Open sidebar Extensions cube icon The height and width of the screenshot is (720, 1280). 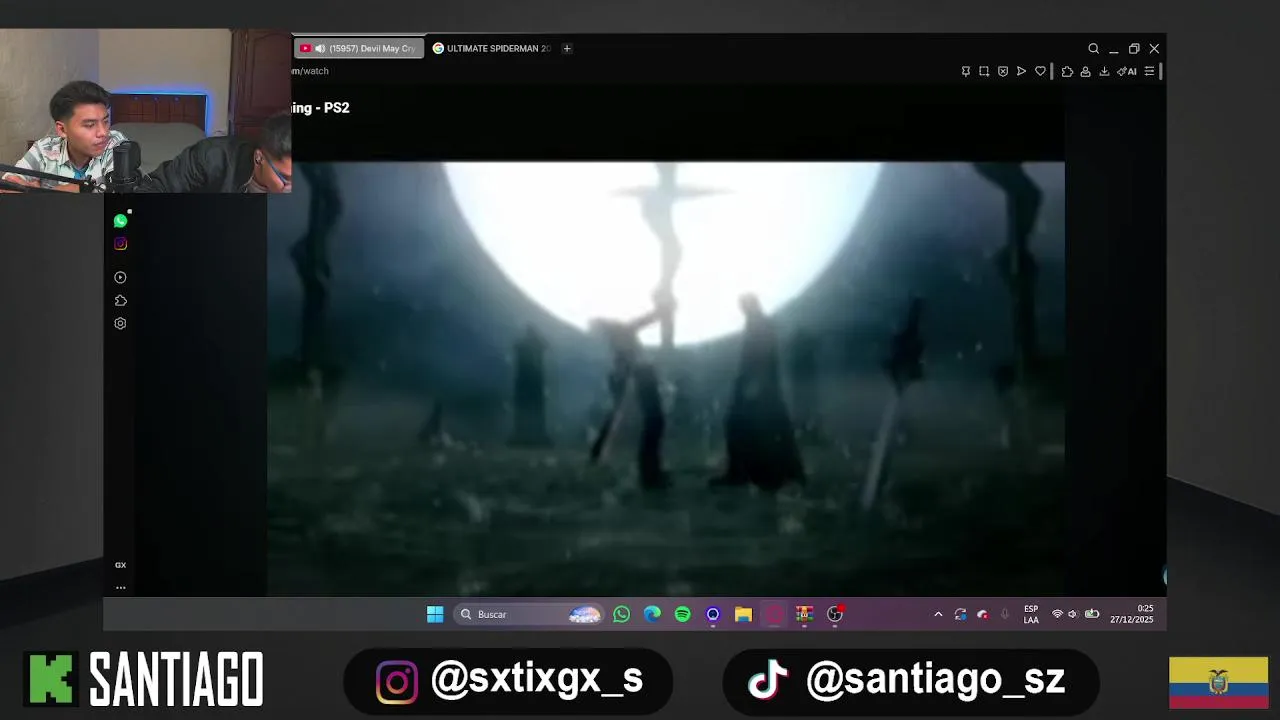120,300
